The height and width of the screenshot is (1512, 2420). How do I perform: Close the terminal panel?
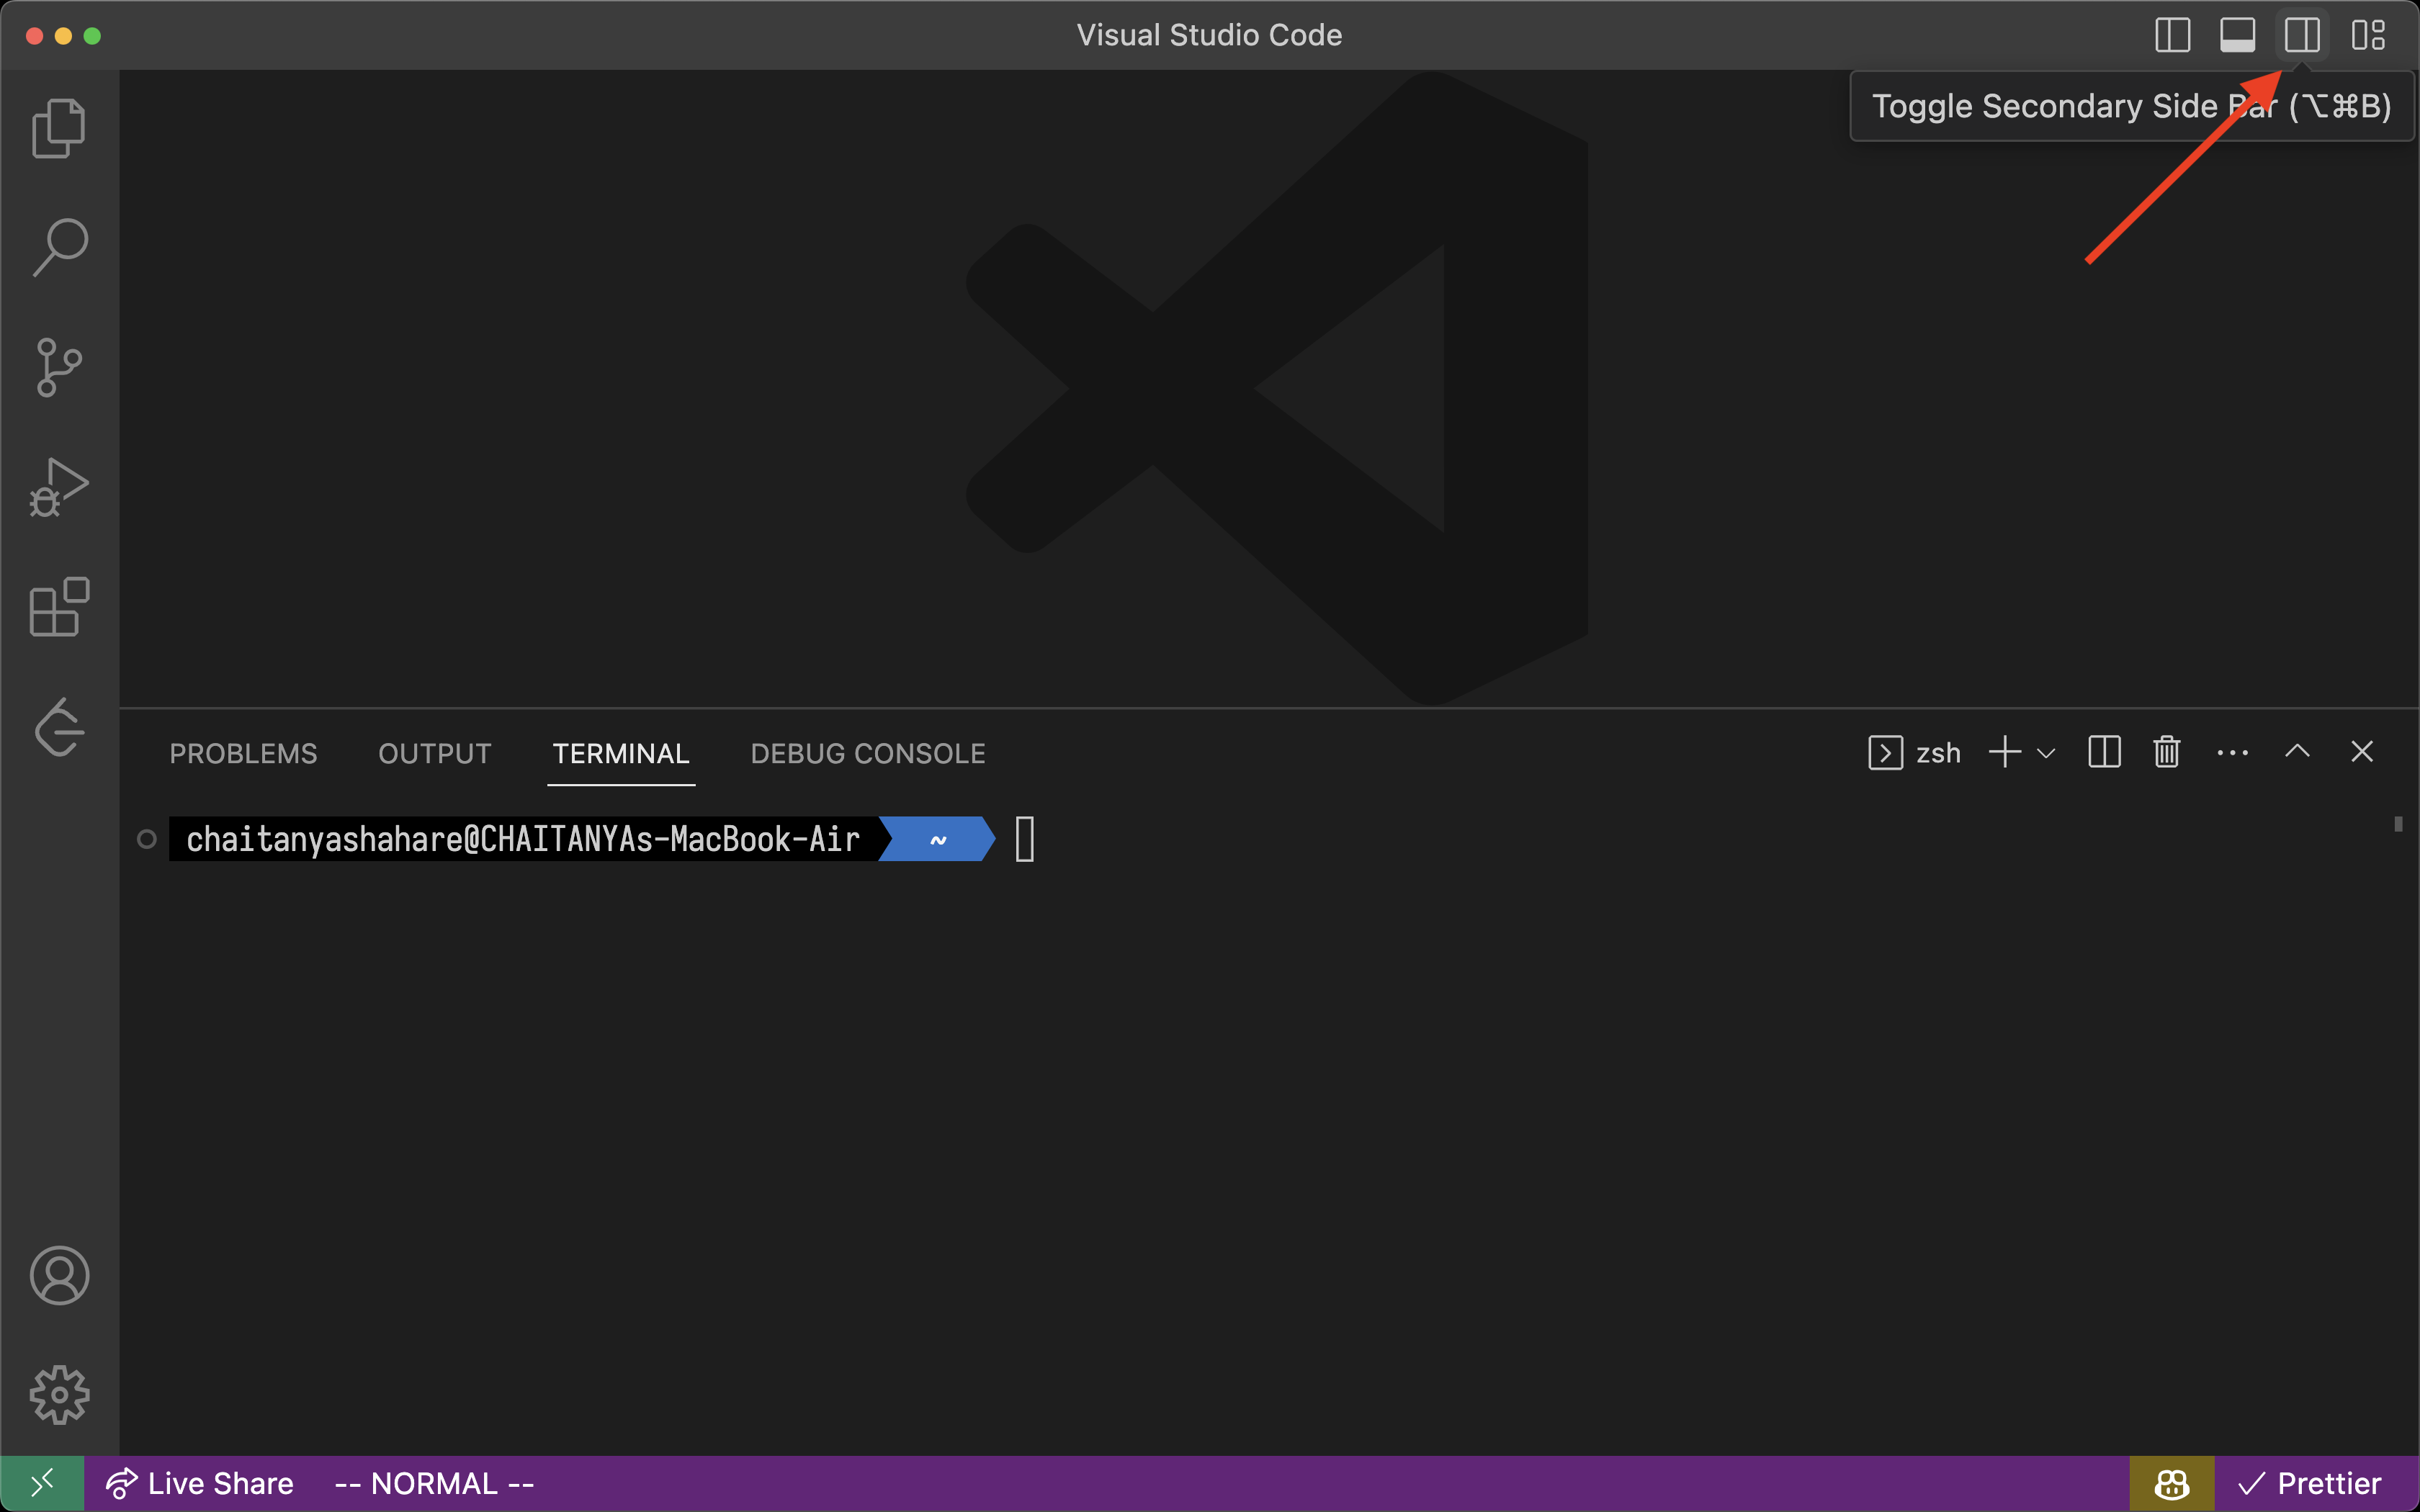(2362, 751)
